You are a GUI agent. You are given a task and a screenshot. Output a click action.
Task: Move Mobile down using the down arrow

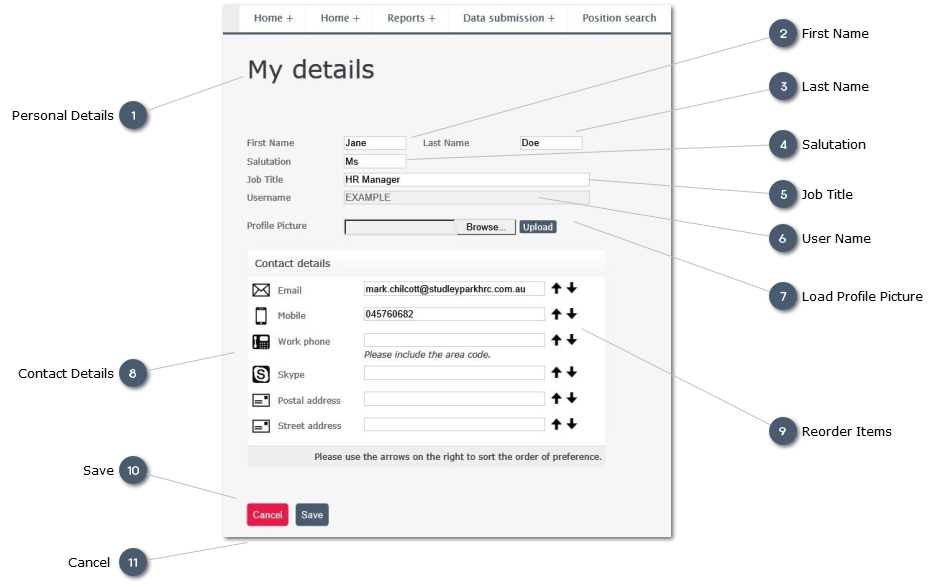click(570, 313)
